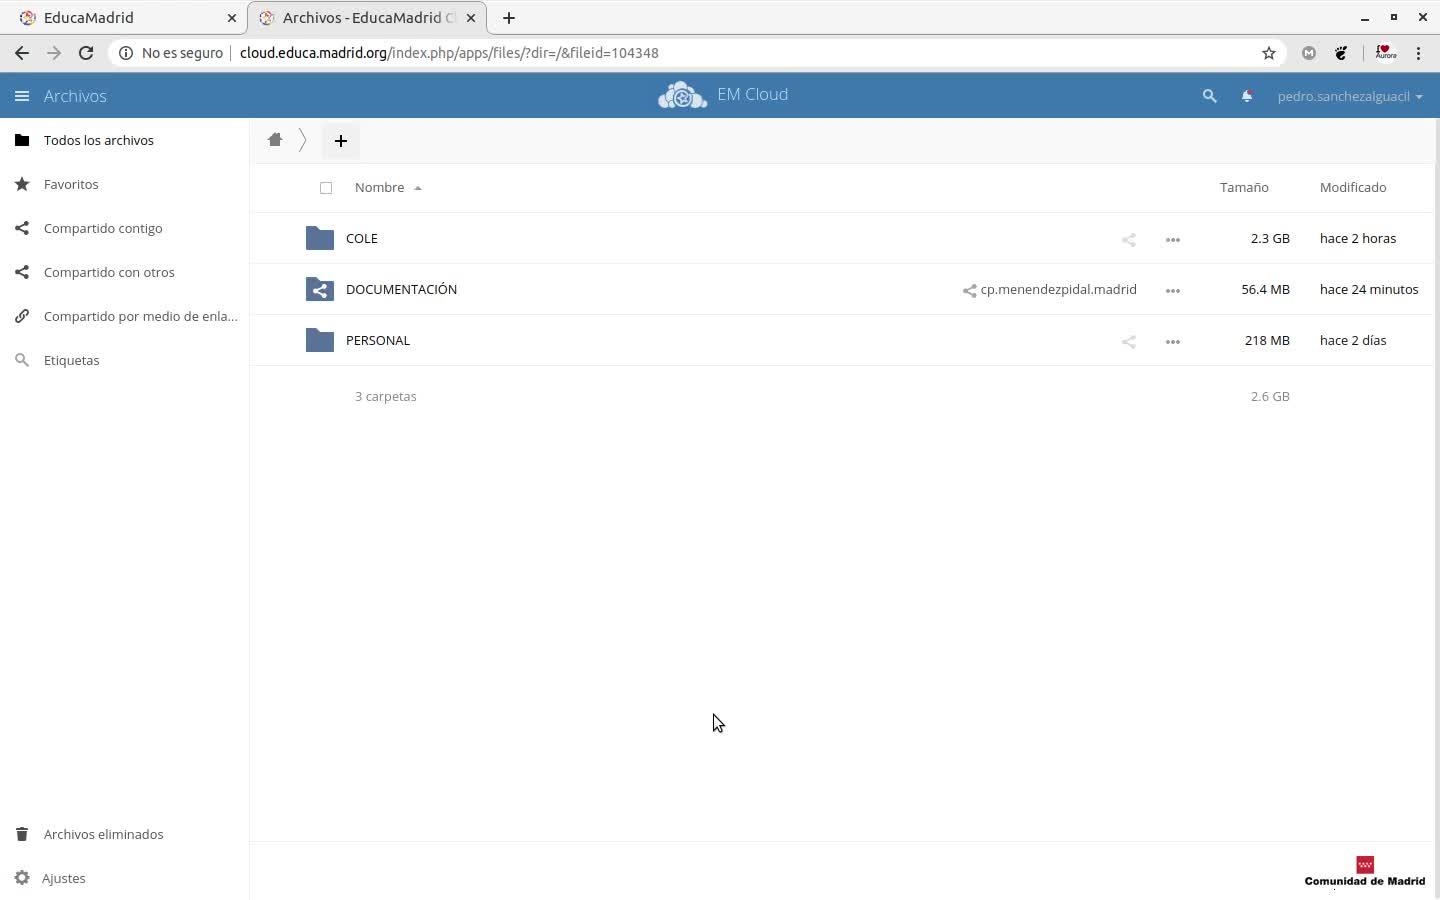Open the PERSONAL folder icon
The image size is (1440, 900).
click(320, 340)
